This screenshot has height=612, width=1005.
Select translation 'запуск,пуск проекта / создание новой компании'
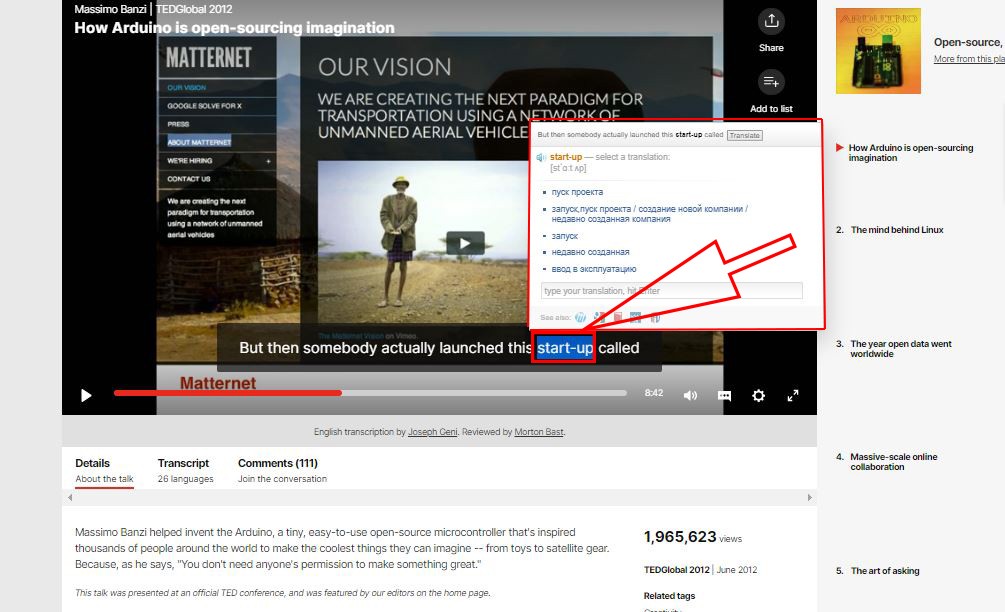click(x=649, y=213)
